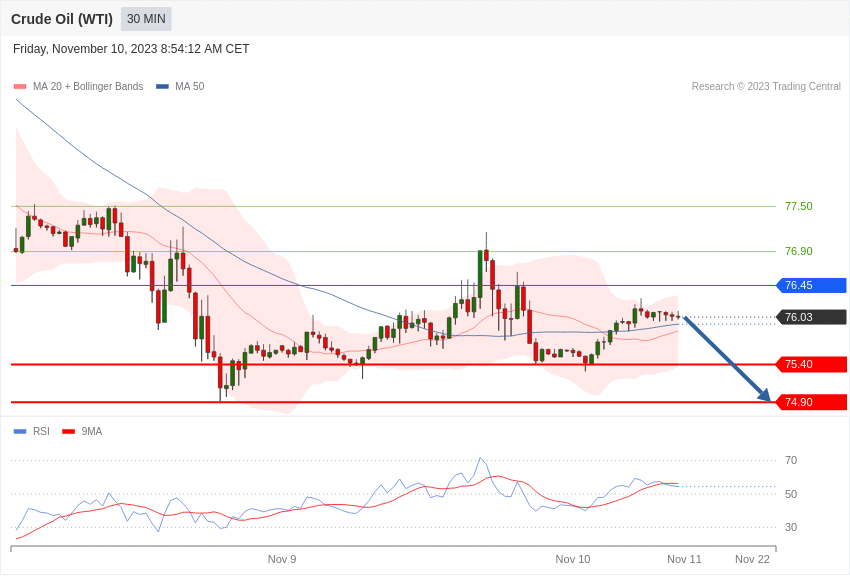Click the Crude Oil (WTI) title
This screenshot has width=850, height=576.
pyautogui.click(x=62, y=19)
